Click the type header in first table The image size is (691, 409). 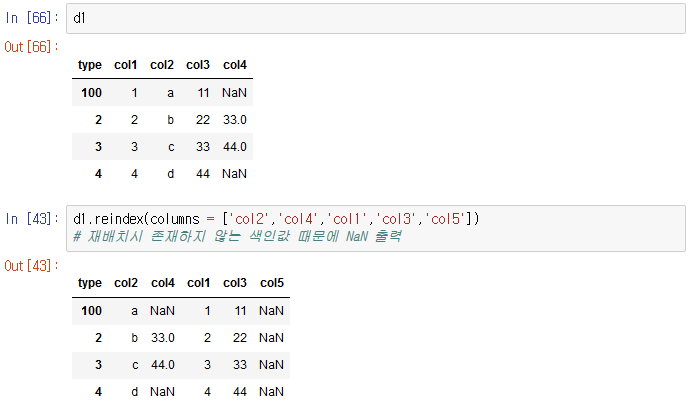click(x=90, y=65)
